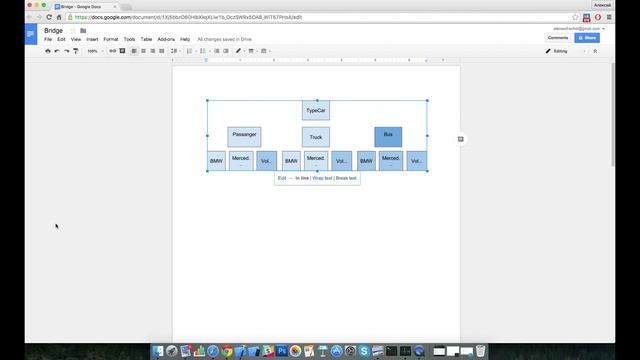
Task: Open Google Chrome from the dock
Action: tap(227, 351)
